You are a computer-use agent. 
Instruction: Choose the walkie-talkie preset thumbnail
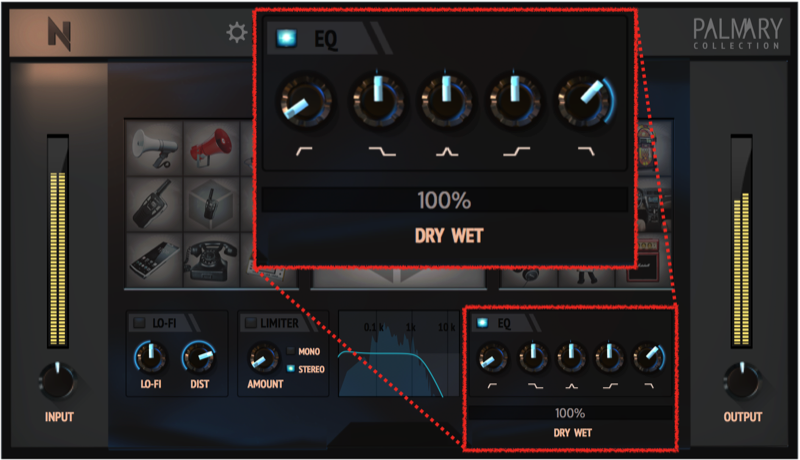click(154, 204)
